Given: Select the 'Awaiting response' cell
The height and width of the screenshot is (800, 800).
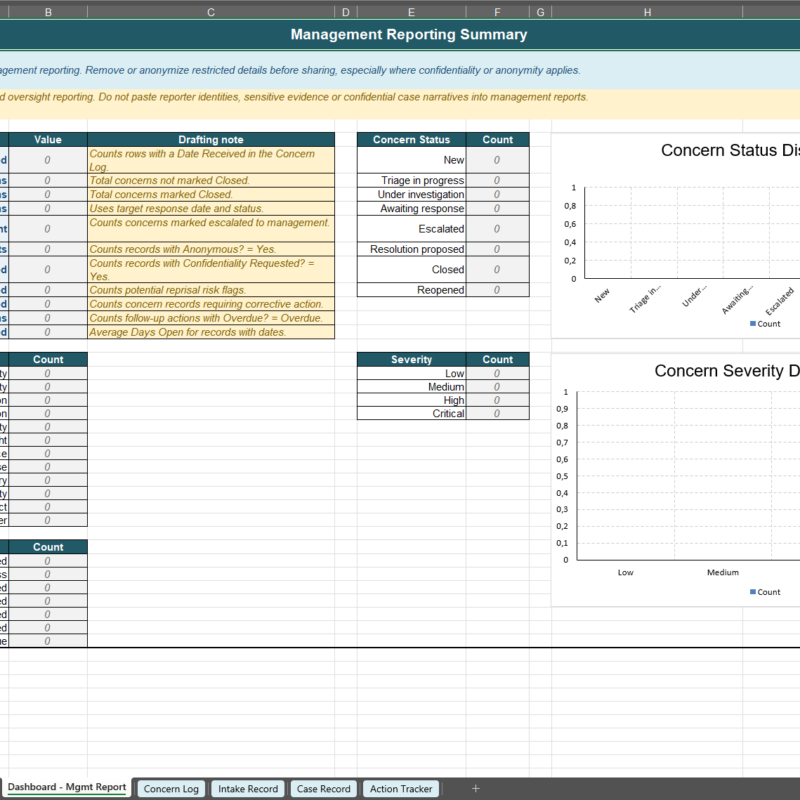Looking at the screenshot, I should point(411,208).
